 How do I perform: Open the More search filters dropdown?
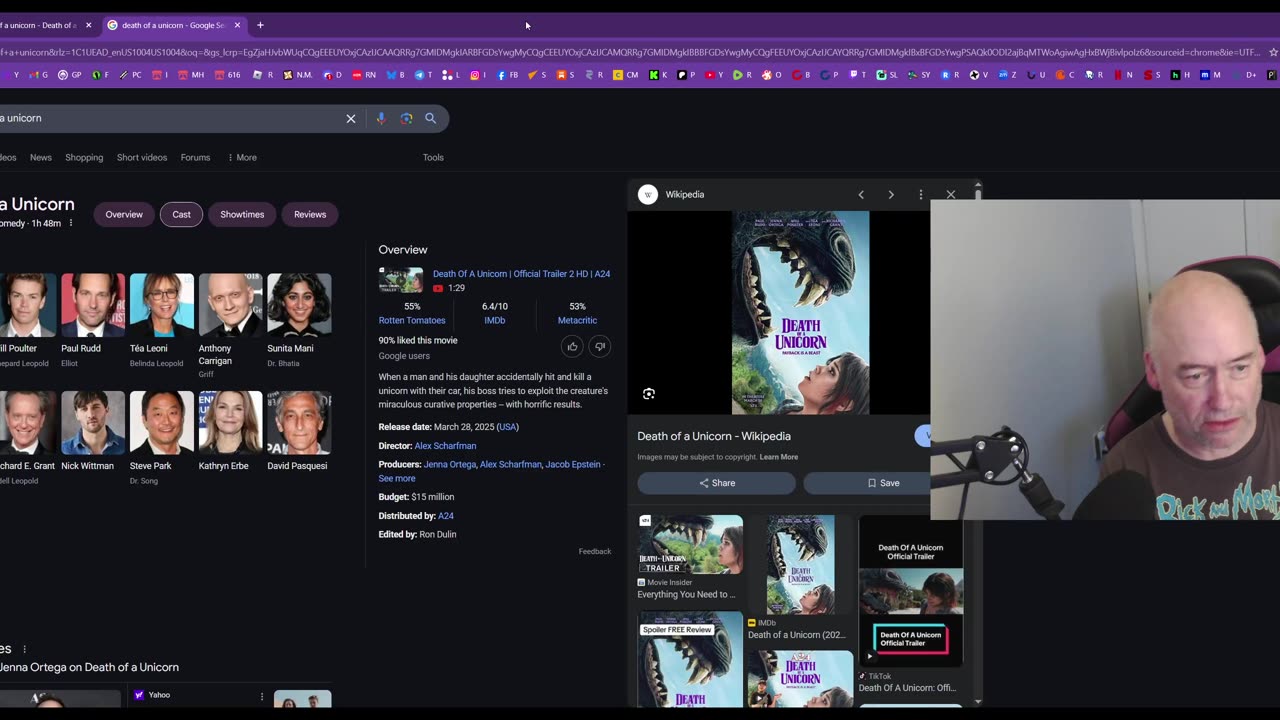(x=242, y=157)
